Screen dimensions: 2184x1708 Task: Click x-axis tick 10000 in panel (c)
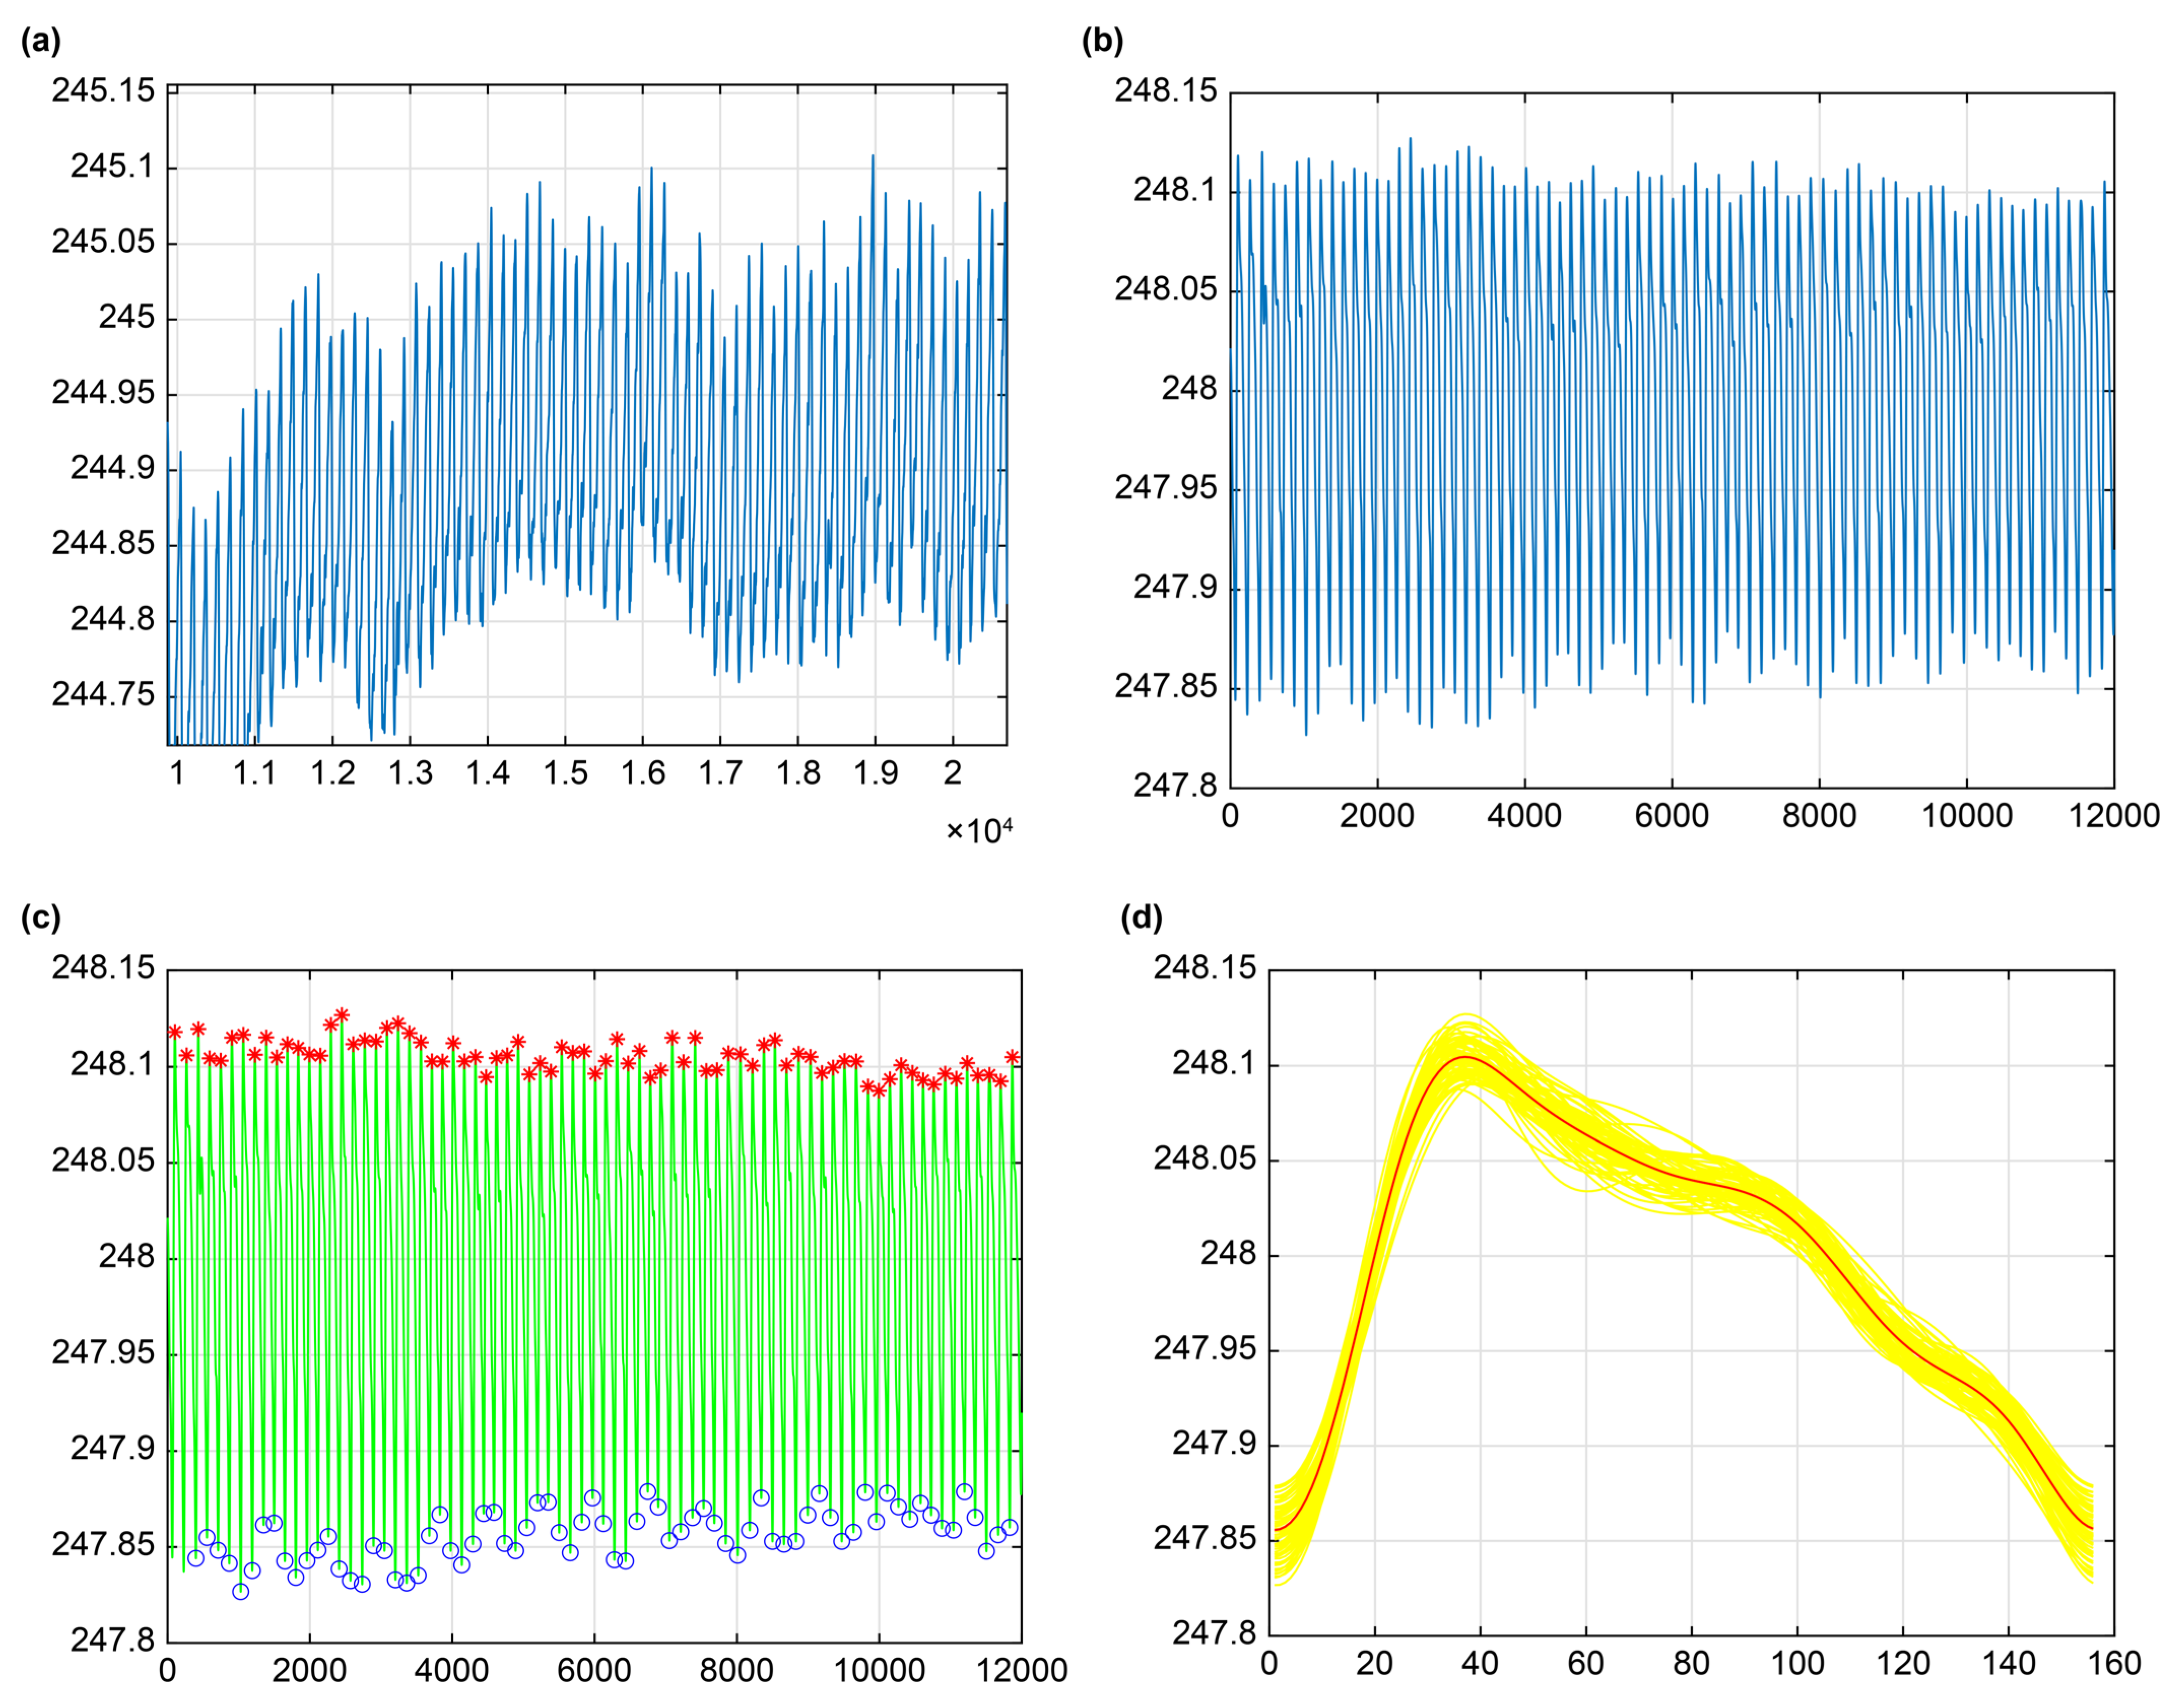click(x=879, y=1670)
